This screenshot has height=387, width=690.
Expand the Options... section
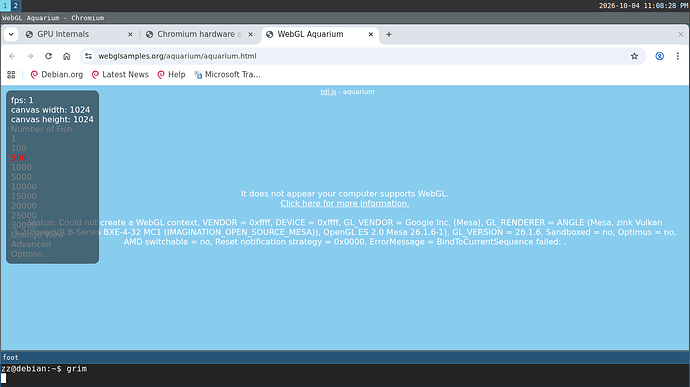[x=30, y=254]
